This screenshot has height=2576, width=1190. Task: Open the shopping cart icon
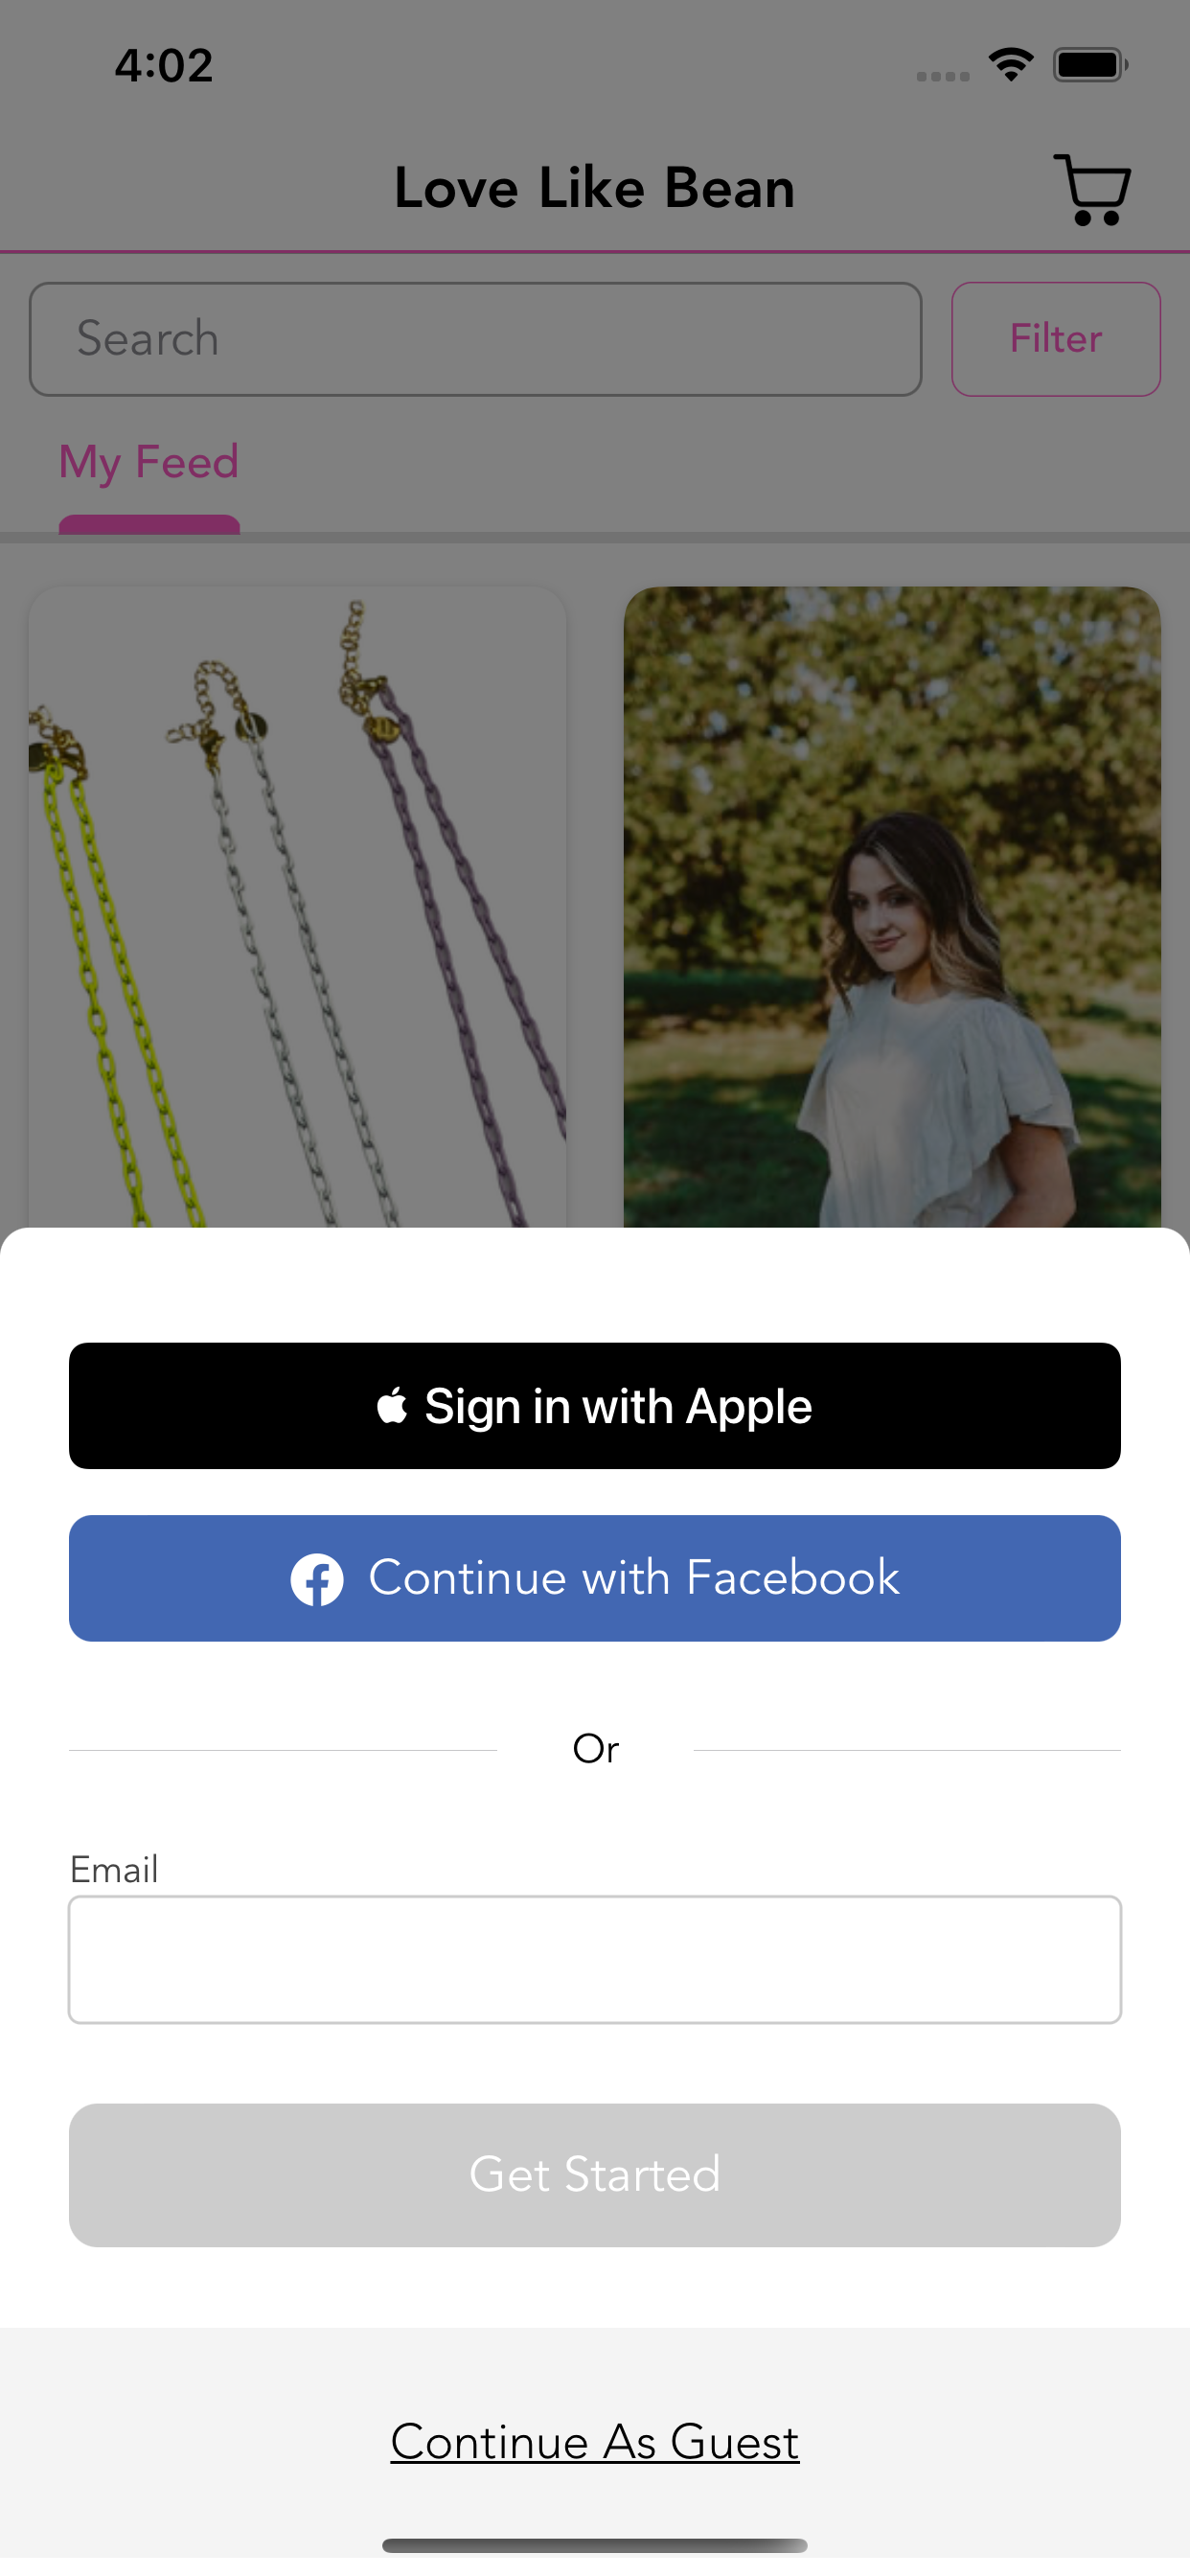click(x=1091, y=189)
